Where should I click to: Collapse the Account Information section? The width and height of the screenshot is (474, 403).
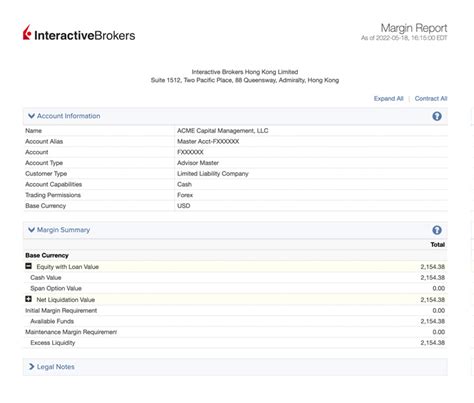tap(31, 116)
